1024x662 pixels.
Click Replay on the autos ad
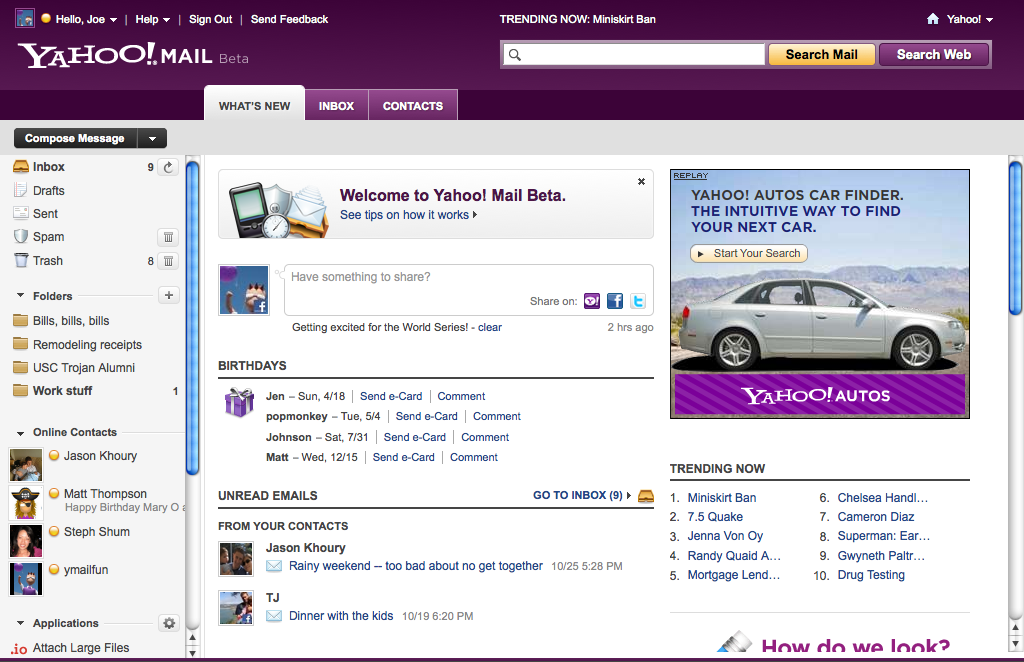[690, 176]
